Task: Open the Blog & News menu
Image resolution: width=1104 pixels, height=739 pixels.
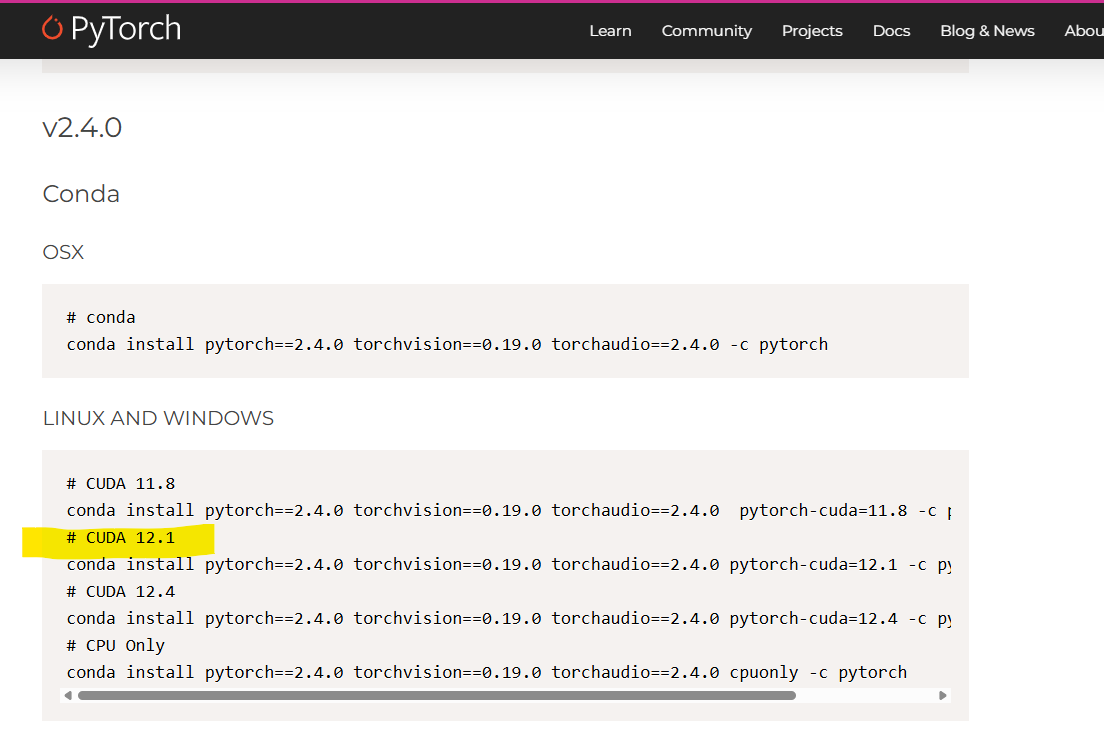Action: [x=987, y=31]
